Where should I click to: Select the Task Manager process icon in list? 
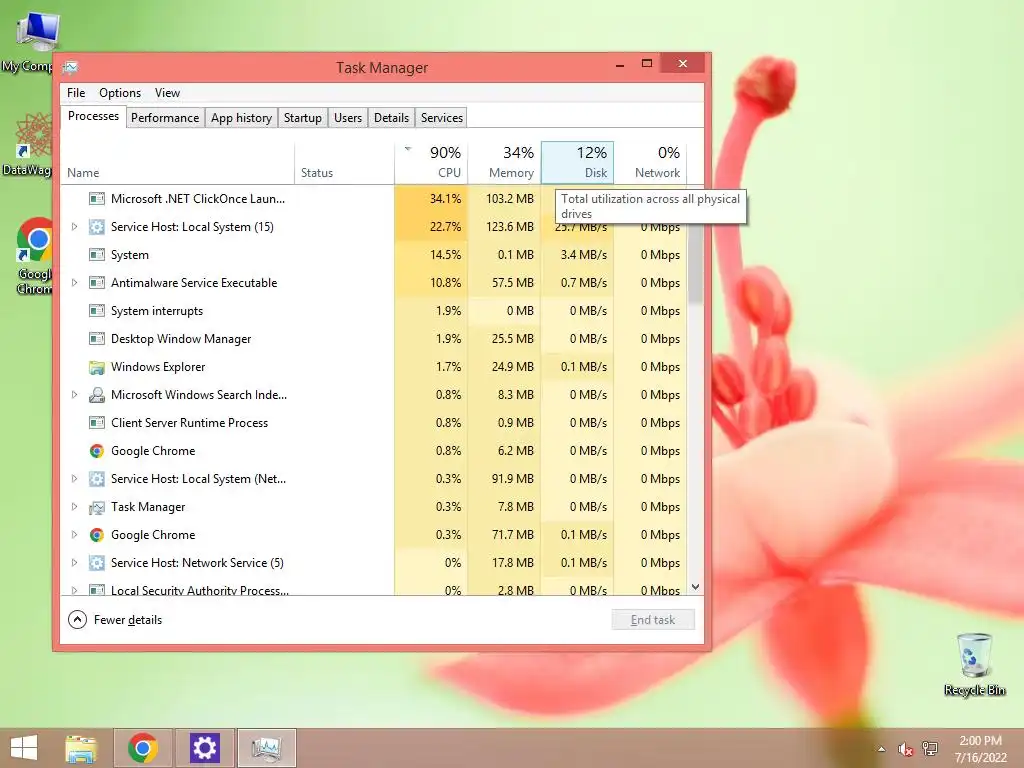point(97,507)
